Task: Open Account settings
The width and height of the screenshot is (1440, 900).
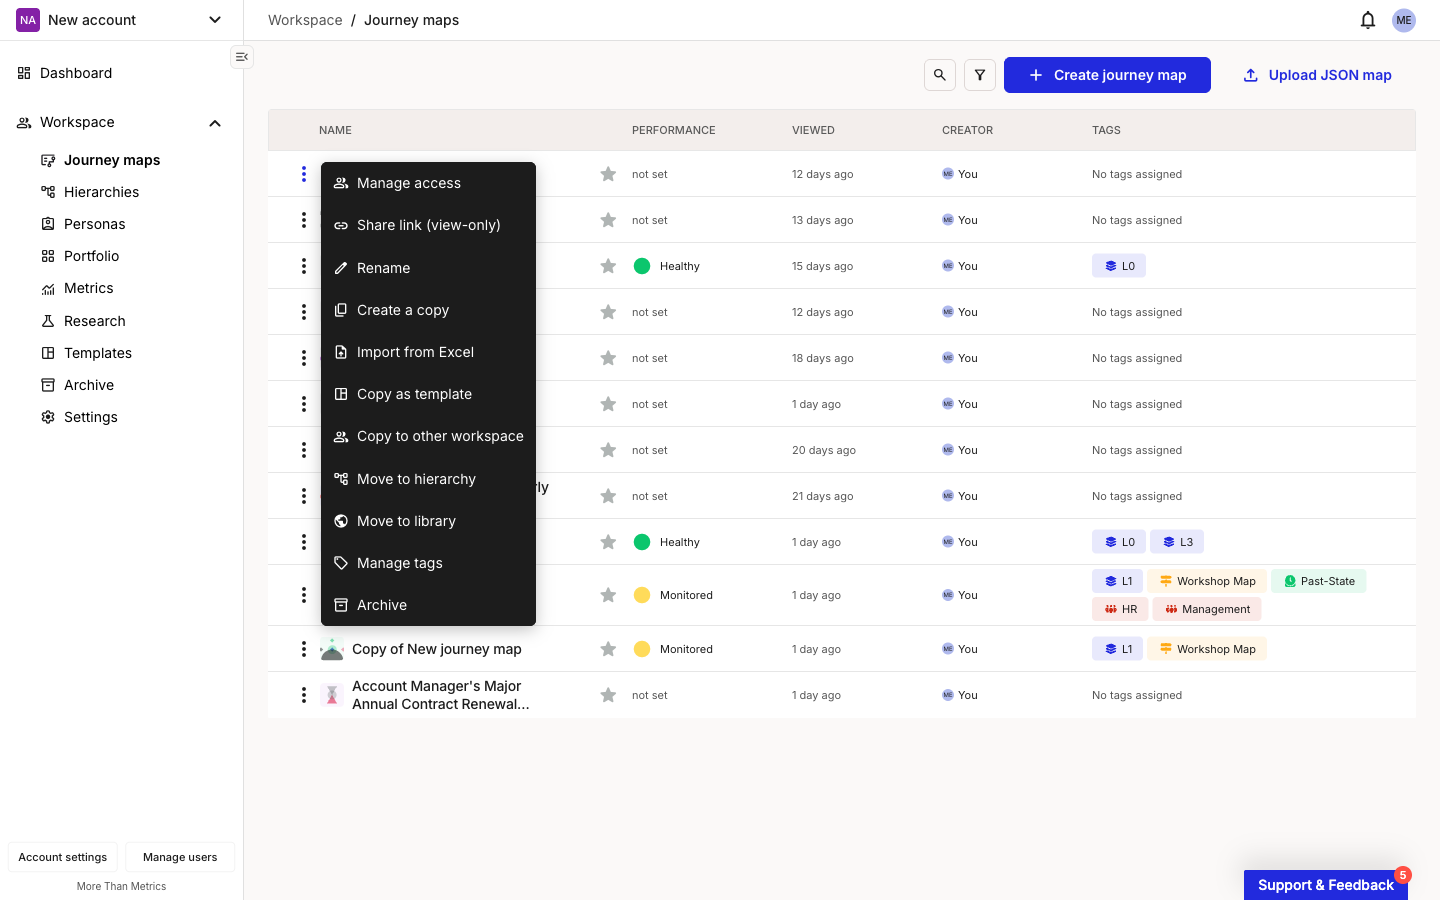Action: 63,857
